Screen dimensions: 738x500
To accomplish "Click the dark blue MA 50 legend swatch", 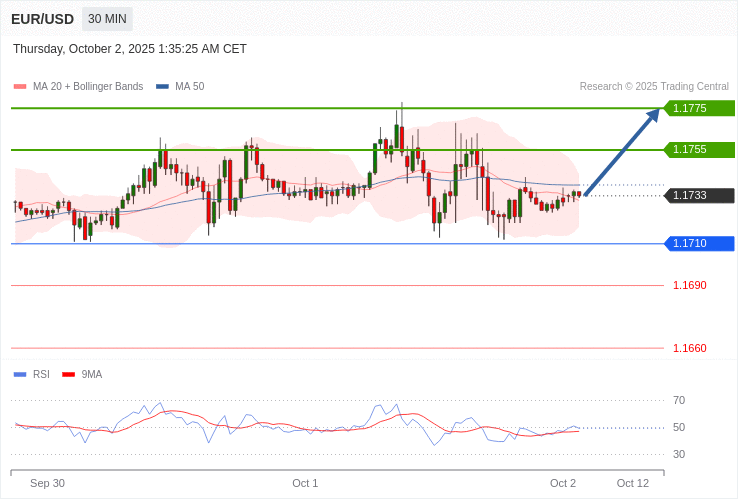I will point(162,87).
